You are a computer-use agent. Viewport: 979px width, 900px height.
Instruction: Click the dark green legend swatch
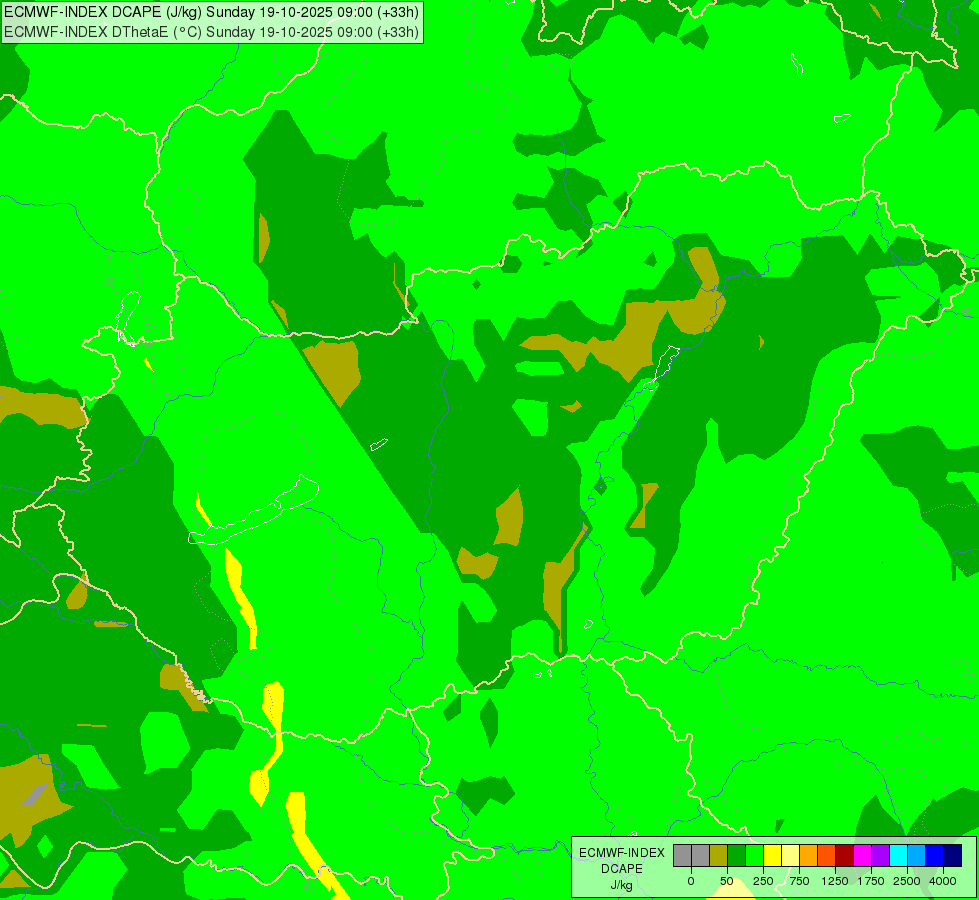tap(737, 855)
